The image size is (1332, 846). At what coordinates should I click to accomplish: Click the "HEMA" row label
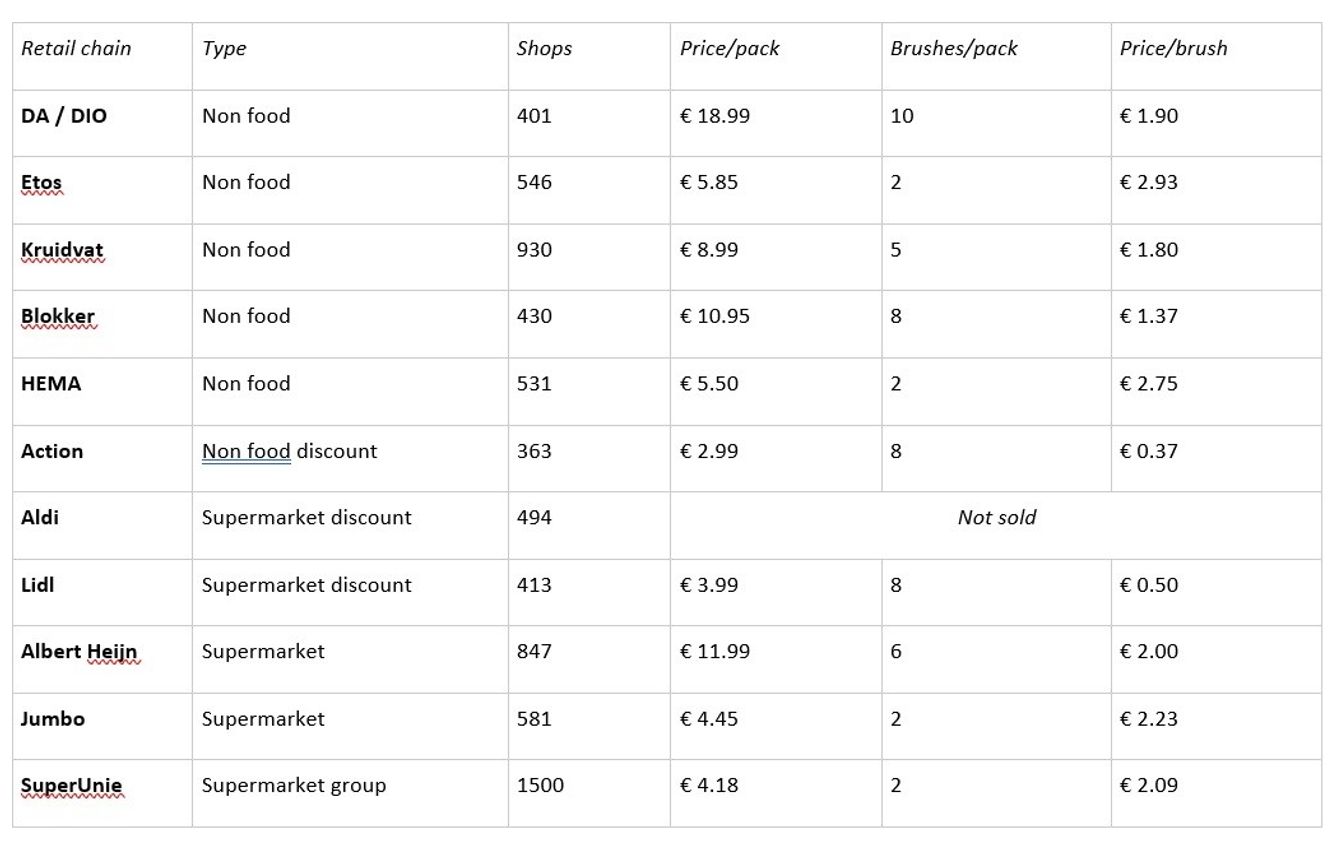pos(51,384)
